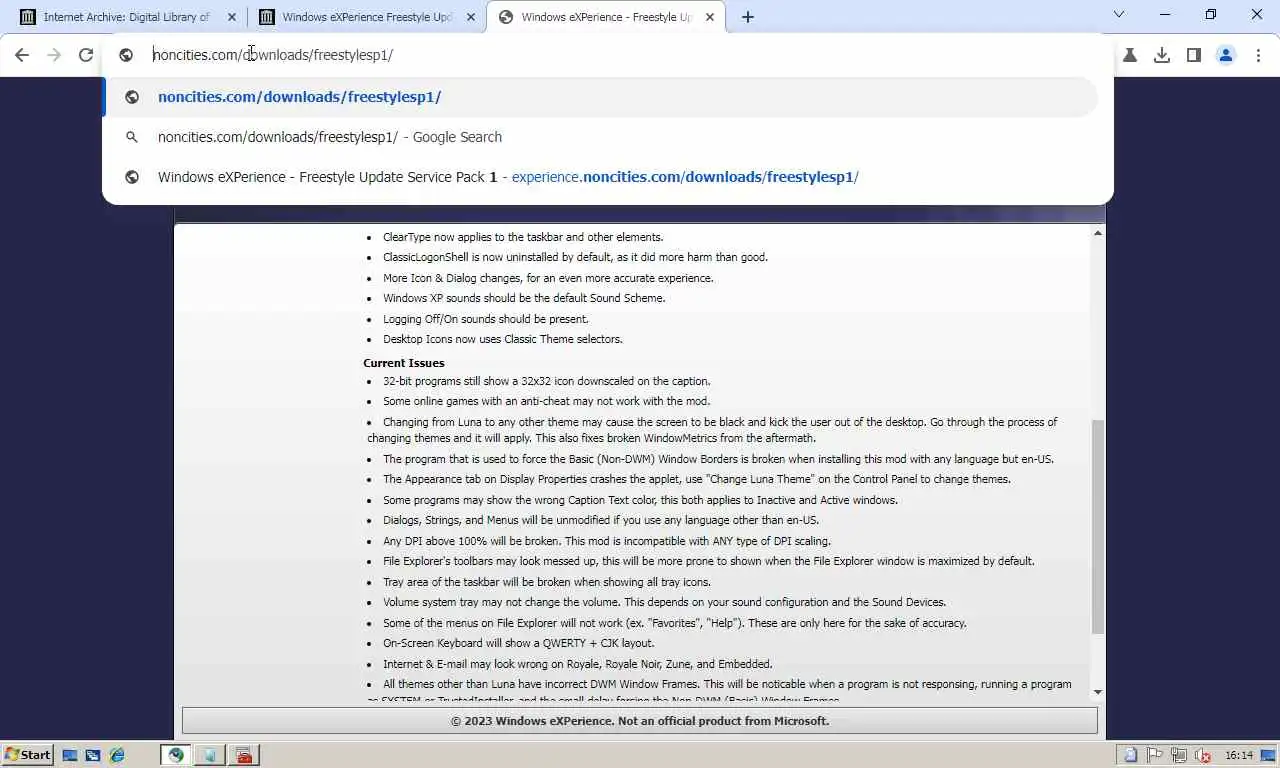Viewport: 1280px width, 768px height.
Task: Pick the Freestyle Update Service Pack 1 suggestion
Action: (600, 177)
